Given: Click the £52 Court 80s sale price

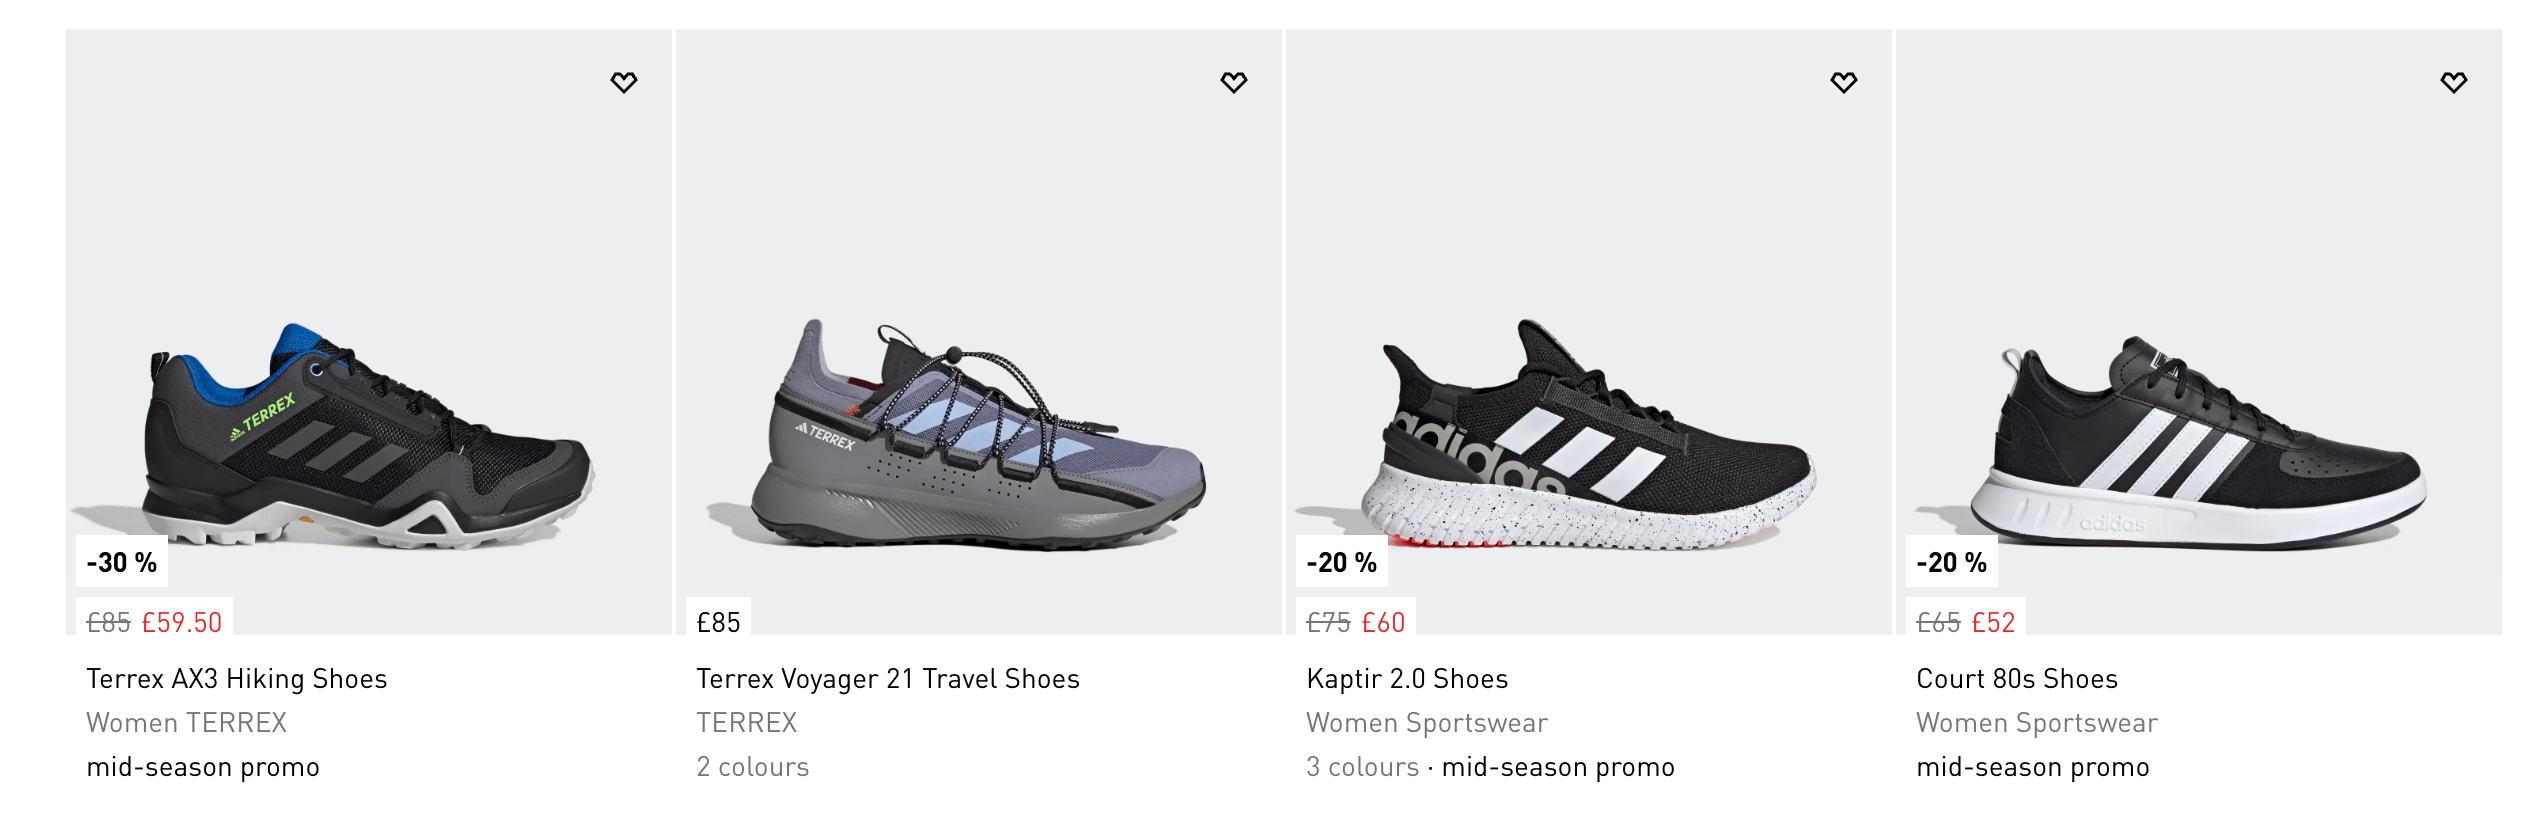Looking at the screenshot, I should click(x=1993, y=622).
